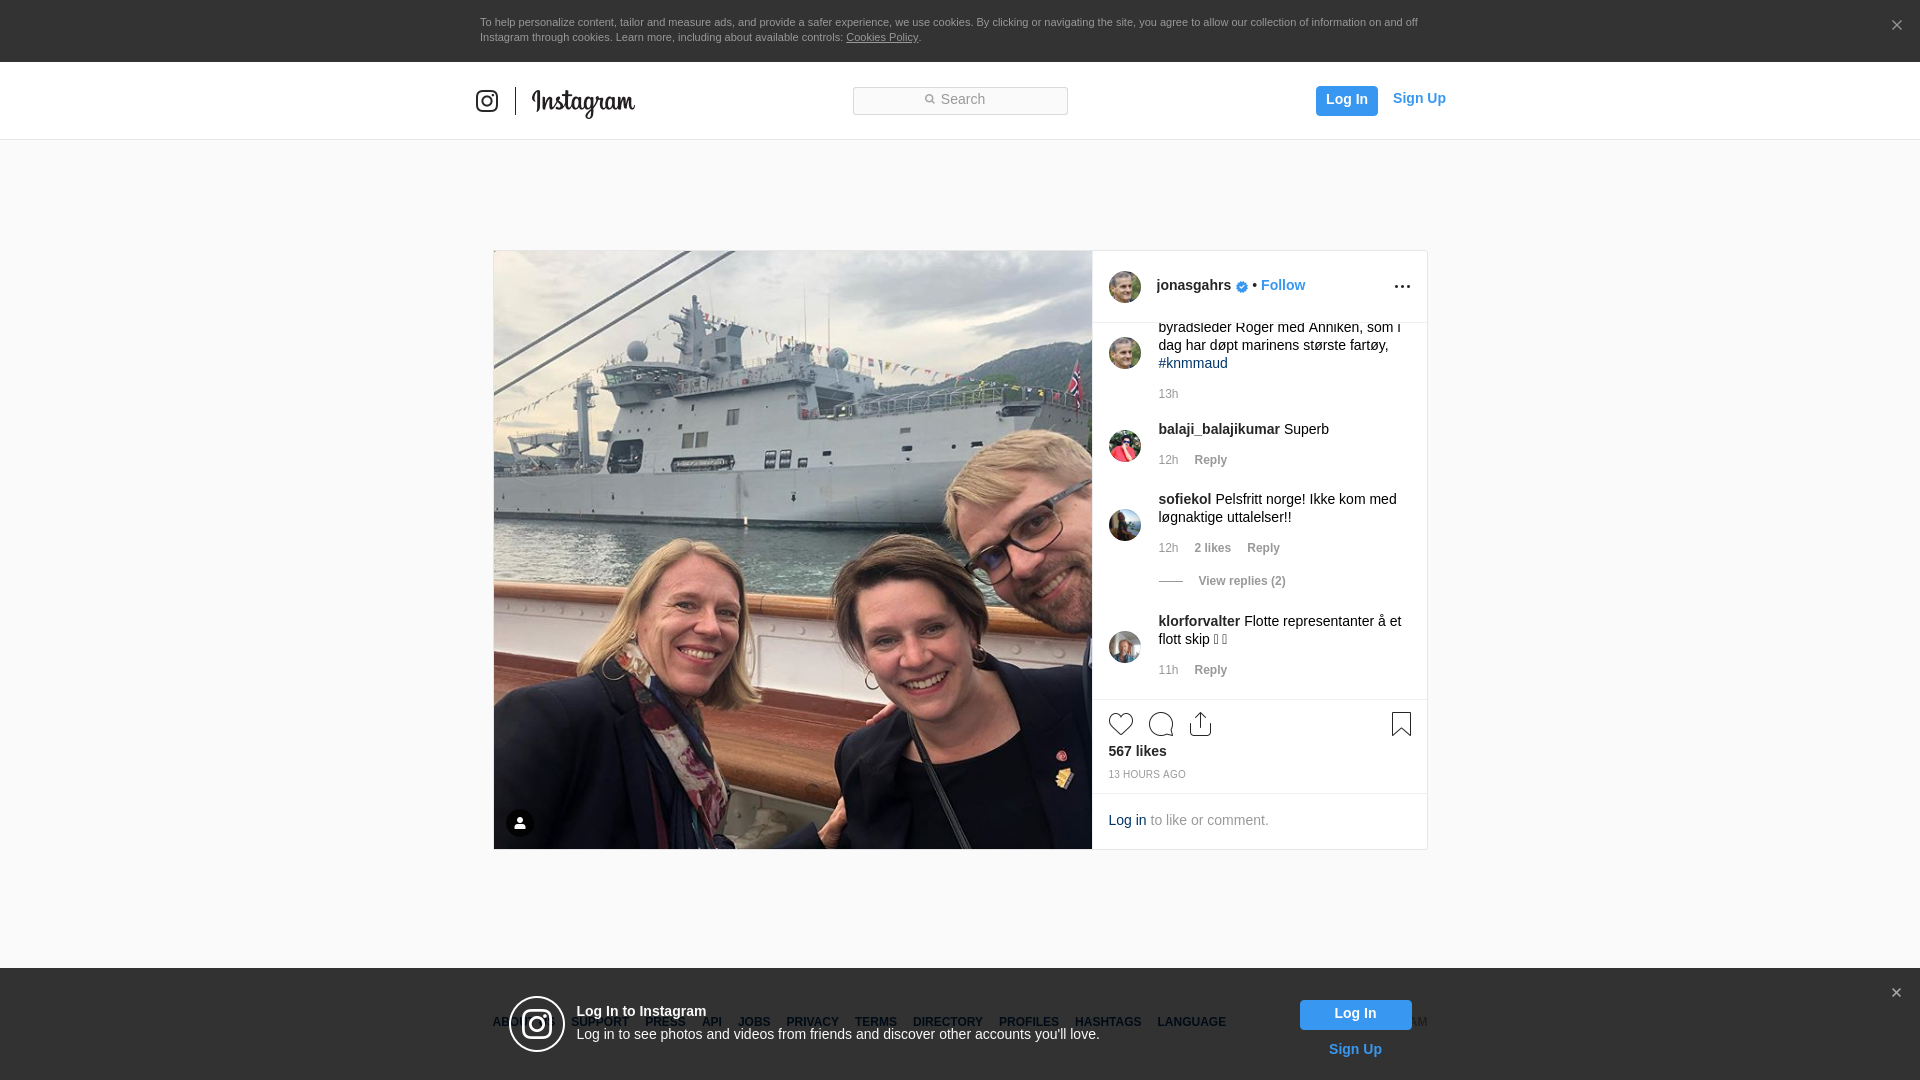Open the HASHTAGS footer menu item
This screenshot has width=1920, height=1080.
pyautogui.click(x=1107, y=1022)
